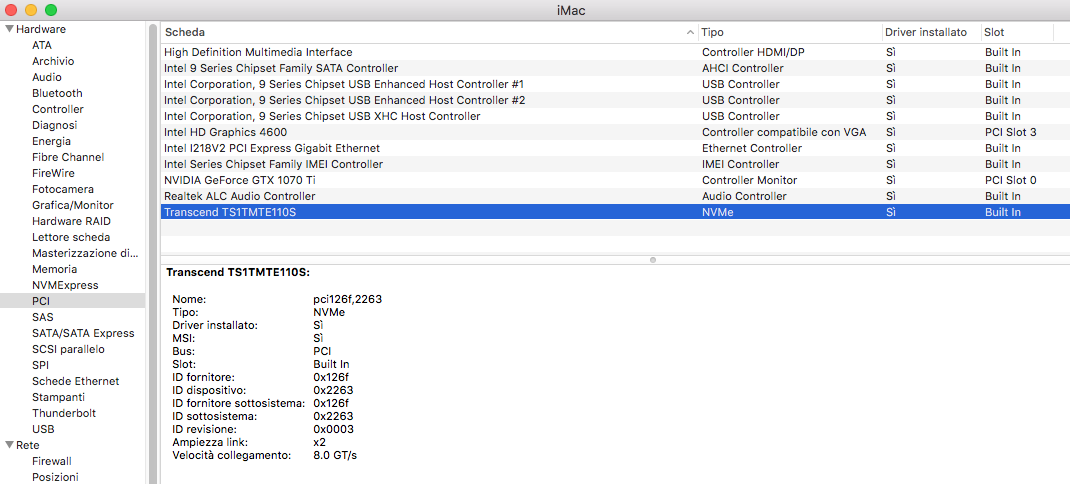Collapse the Hardware section triangle
1070x484 pixels.
point(9,29)
